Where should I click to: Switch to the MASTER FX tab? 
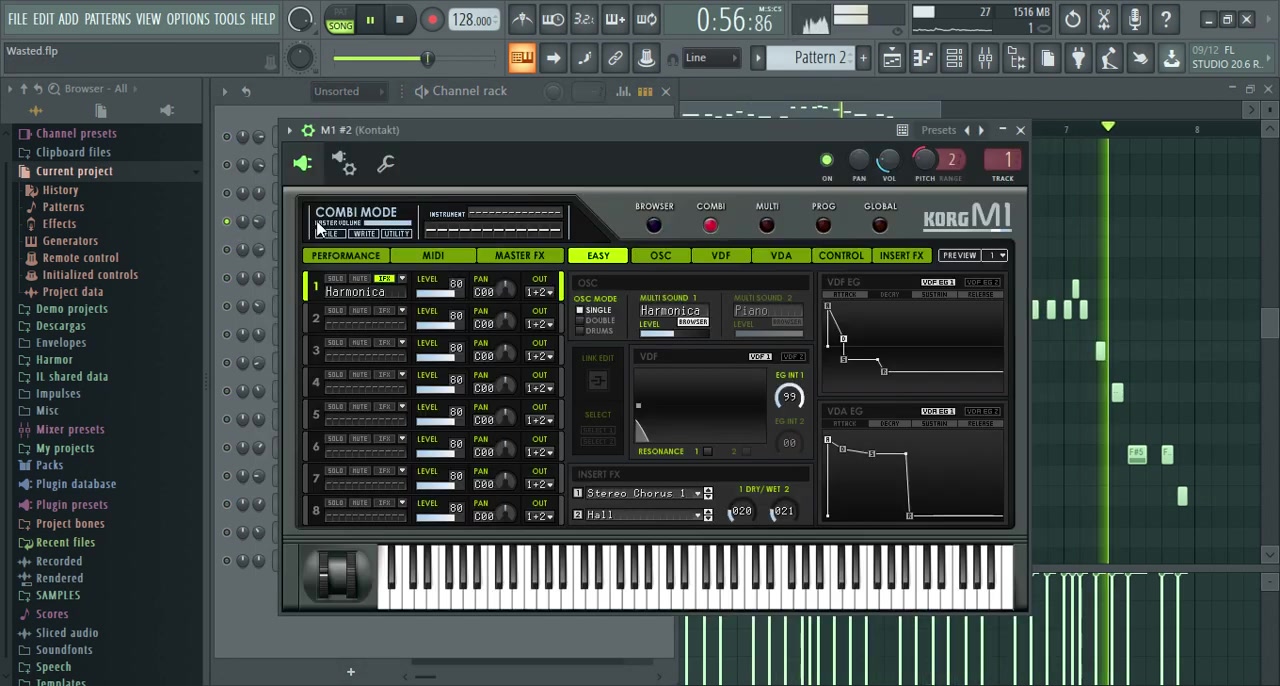click(x=519, y=256)
